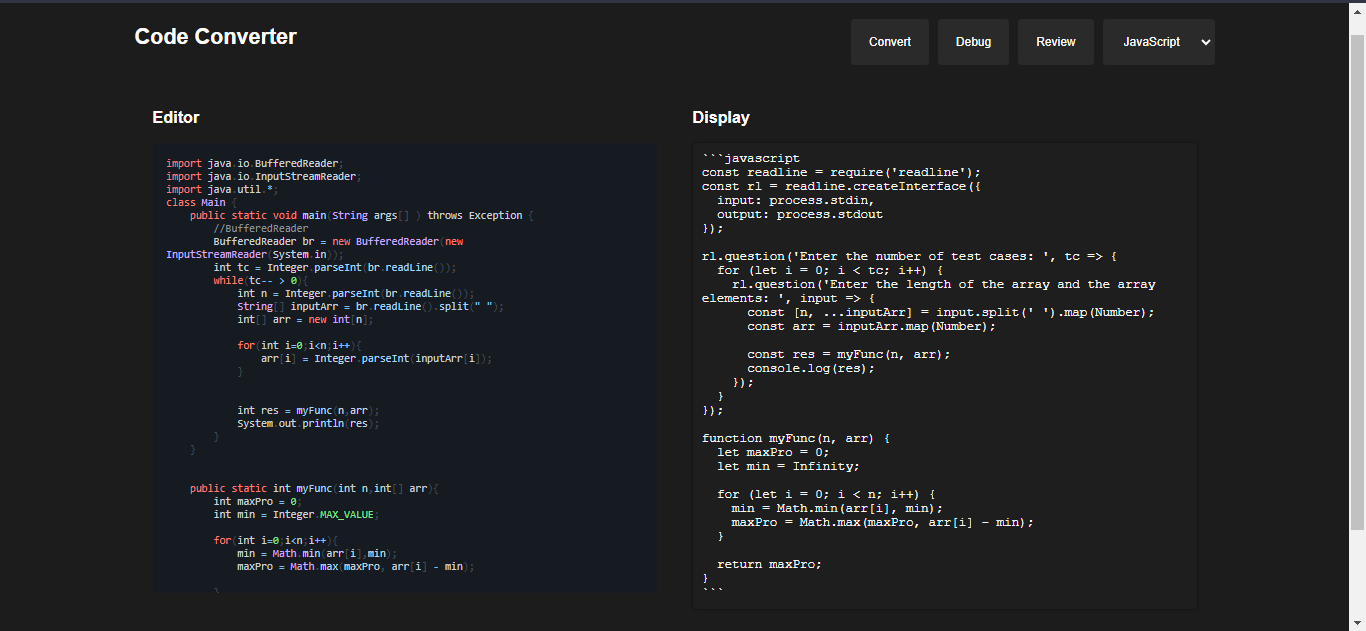Click 'input: process.stdin,' in Display
The height and width of the screenshot is (631, 1366).
795,200
